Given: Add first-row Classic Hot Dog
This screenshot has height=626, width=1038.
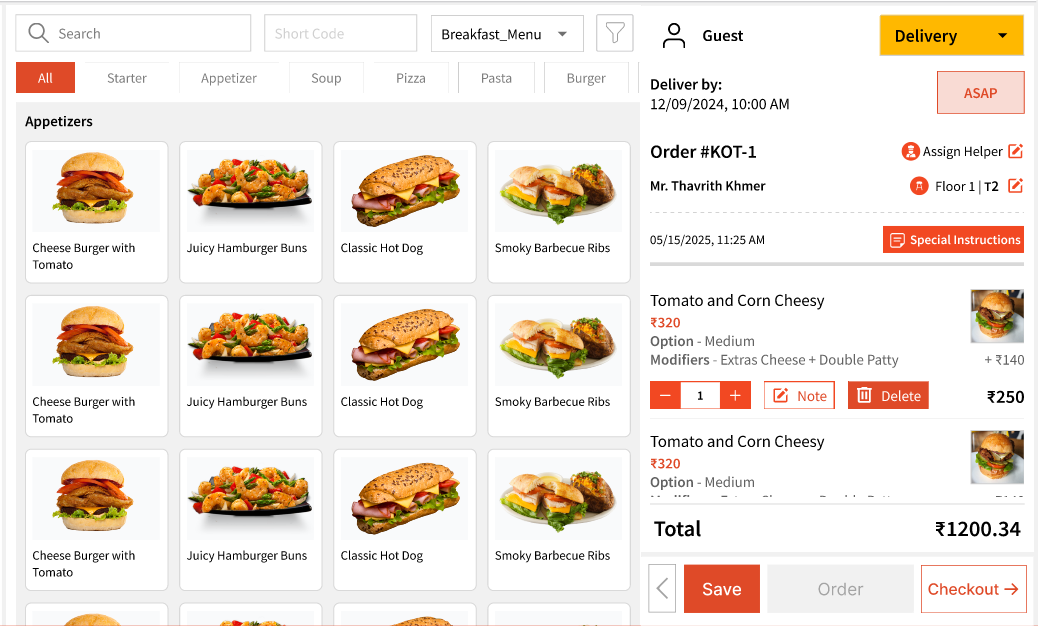Looking at the screenshot, I should click(x=404, y=212).
